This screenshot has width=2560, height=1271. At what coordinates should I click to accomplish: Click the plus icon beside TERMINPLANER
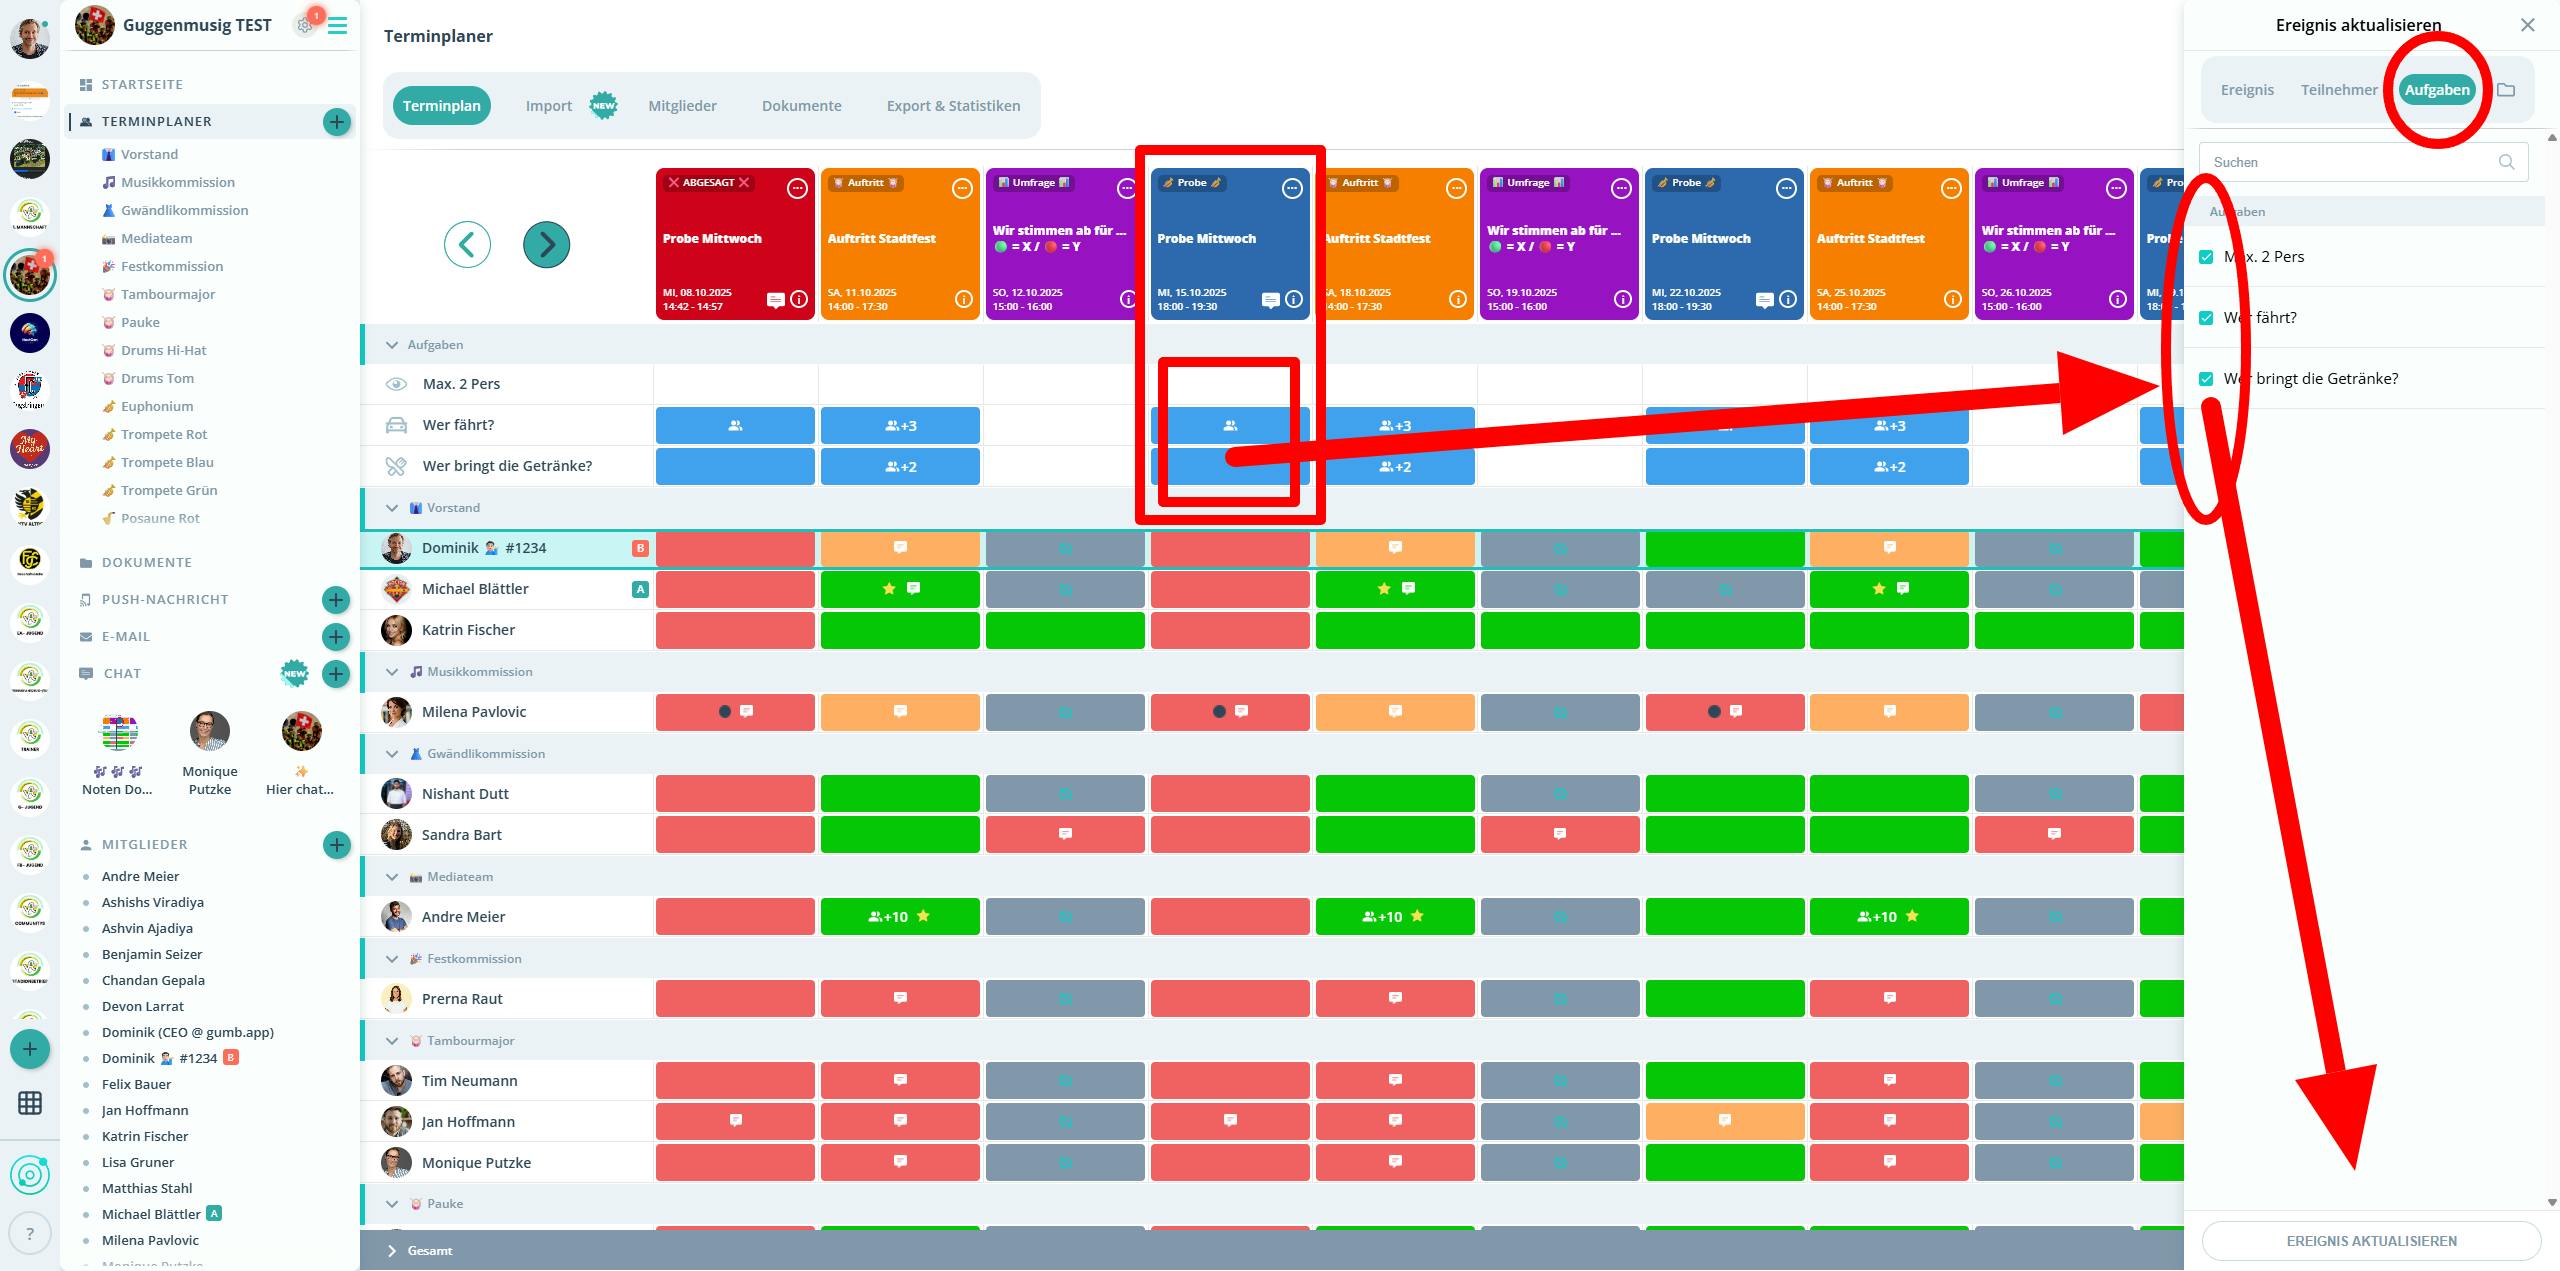337,122
